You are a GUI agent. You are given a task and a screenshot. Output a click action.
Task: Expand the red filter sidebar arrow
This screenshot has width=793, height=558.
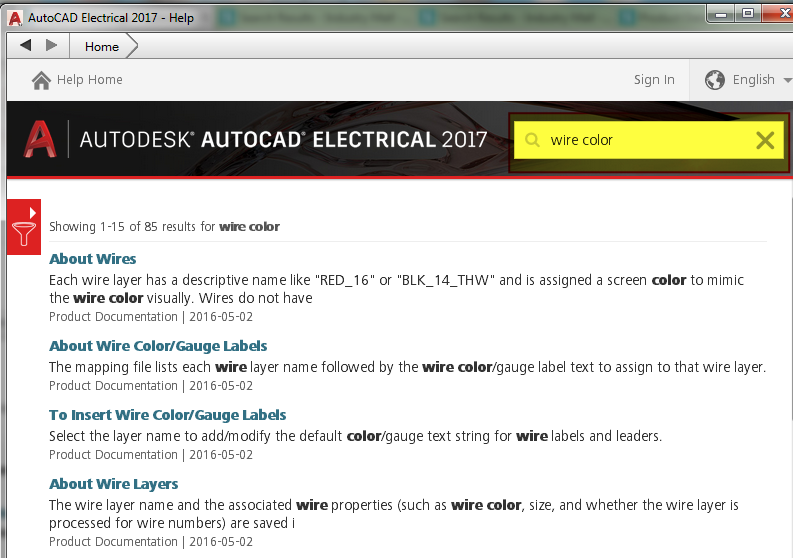click(32, 212)
